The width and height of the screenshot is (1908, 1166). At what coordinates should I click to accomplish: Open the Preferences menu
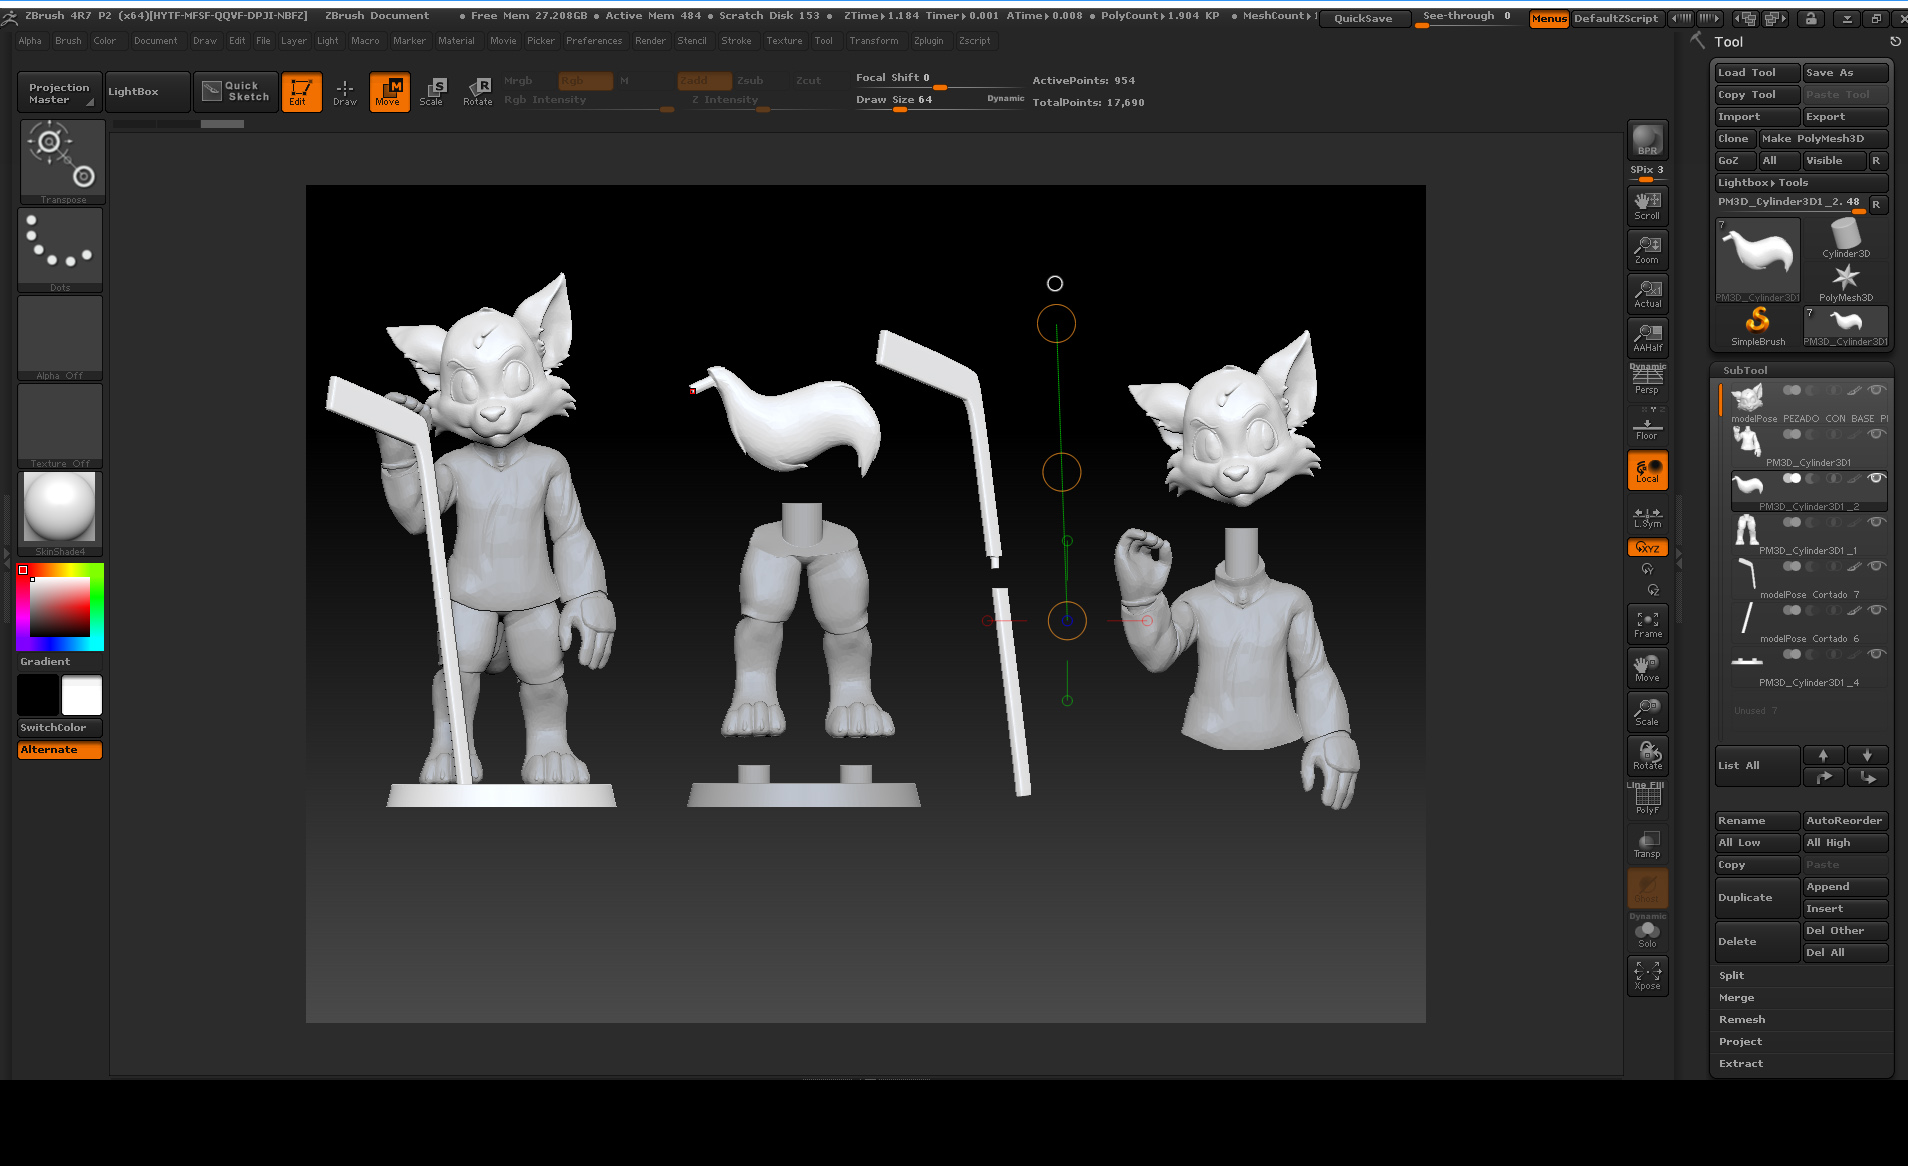(x=593, y=41)
